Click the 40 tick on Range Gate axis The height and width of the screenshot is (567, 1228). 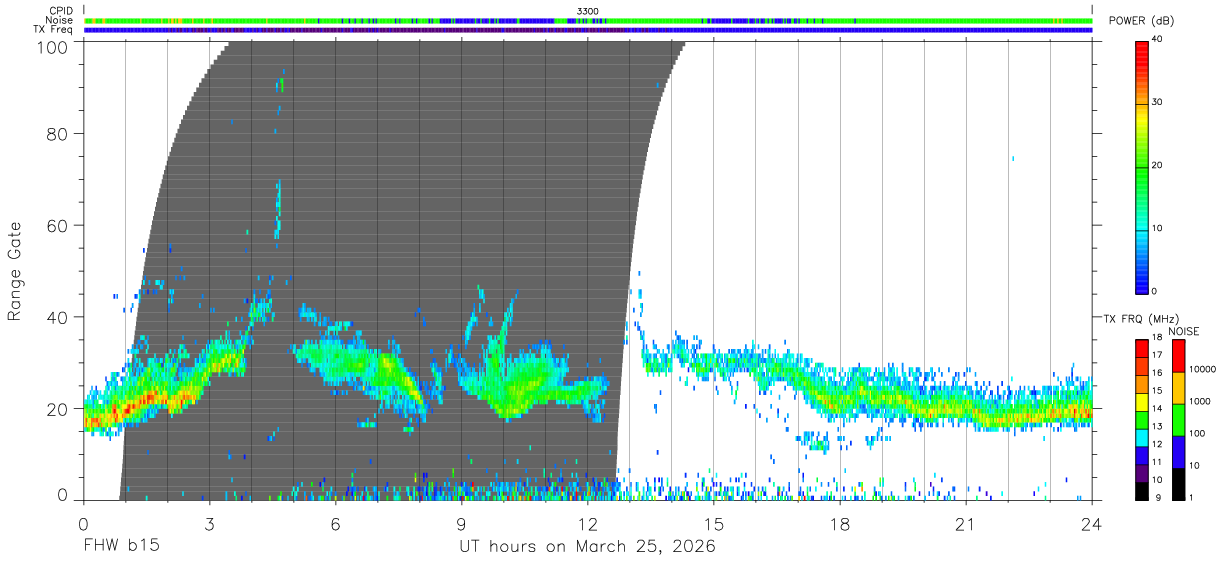pos(57,317)
